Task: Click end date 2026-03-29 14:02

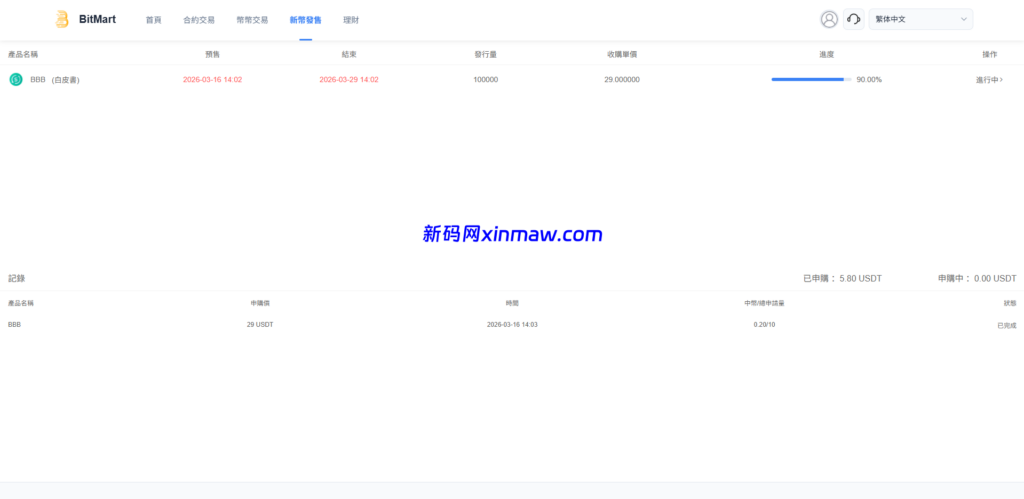Action: pyautogui.click(x=349, y=80)
